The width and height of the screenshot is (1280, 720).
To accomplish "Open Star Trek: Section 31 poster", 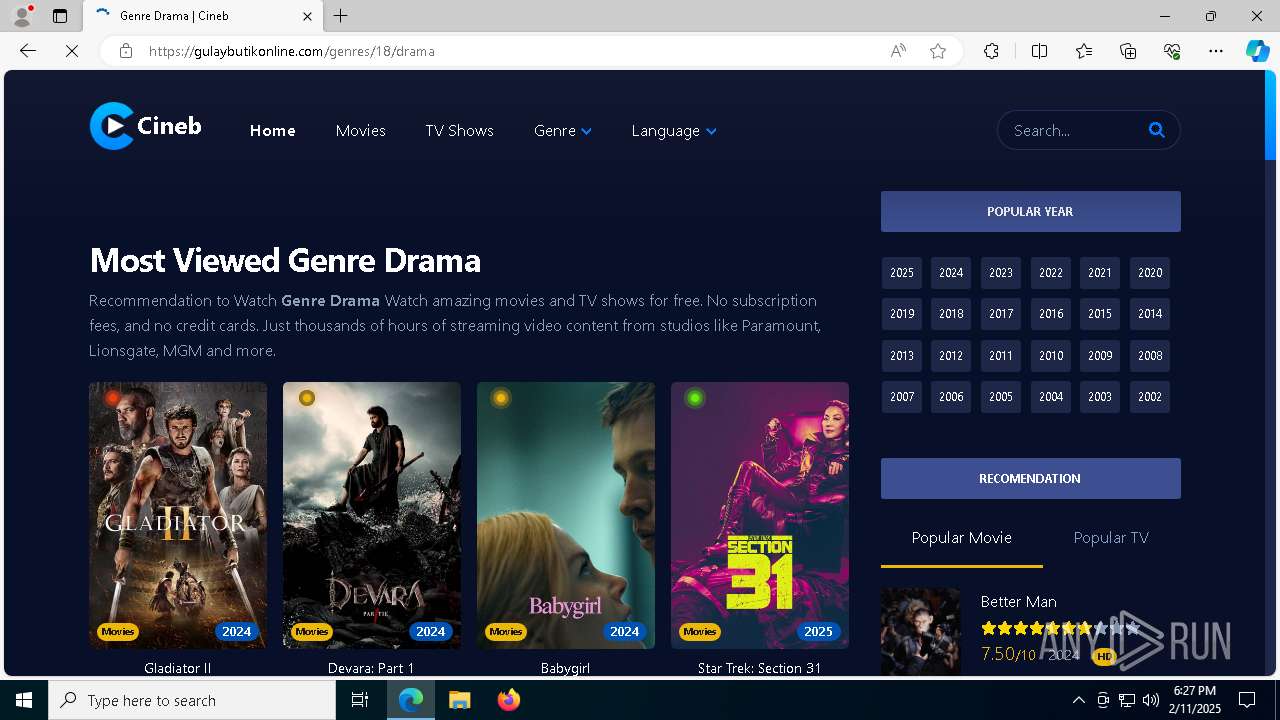I will click(x=760, y=515).
